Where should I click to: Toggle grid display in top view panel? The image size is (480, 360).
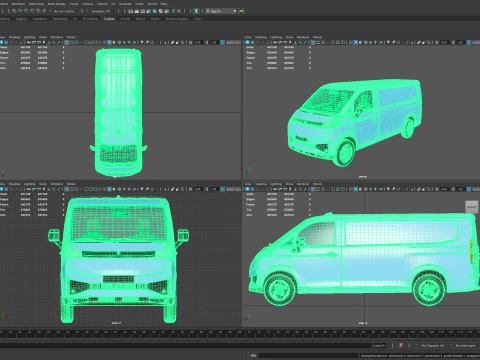(x=67, y=42)
